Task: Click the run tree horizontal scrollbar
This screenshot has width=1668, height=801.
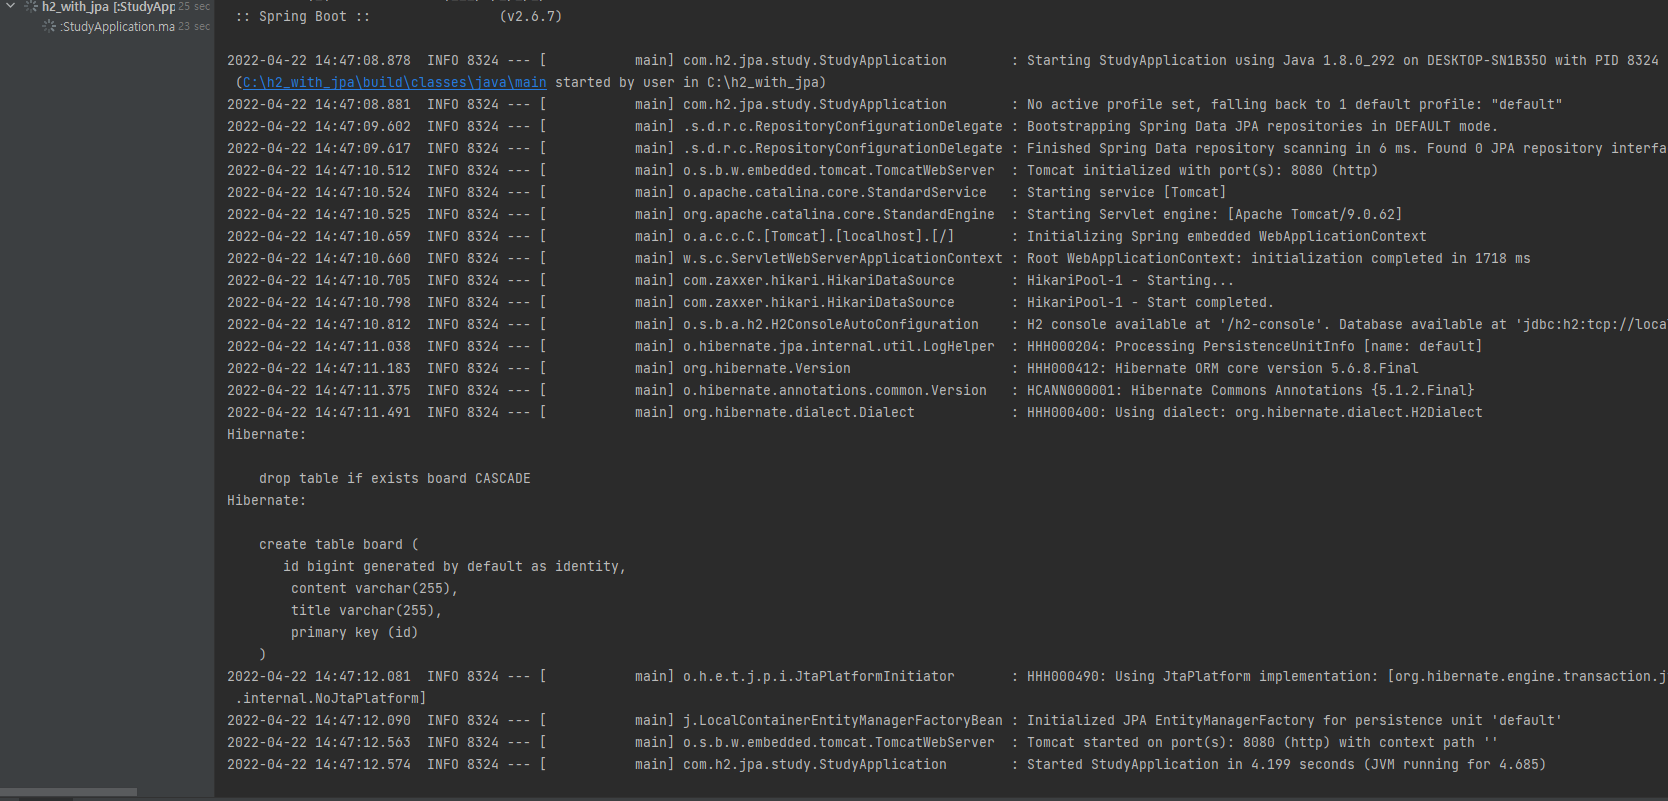Action: (x=68, y=792)
